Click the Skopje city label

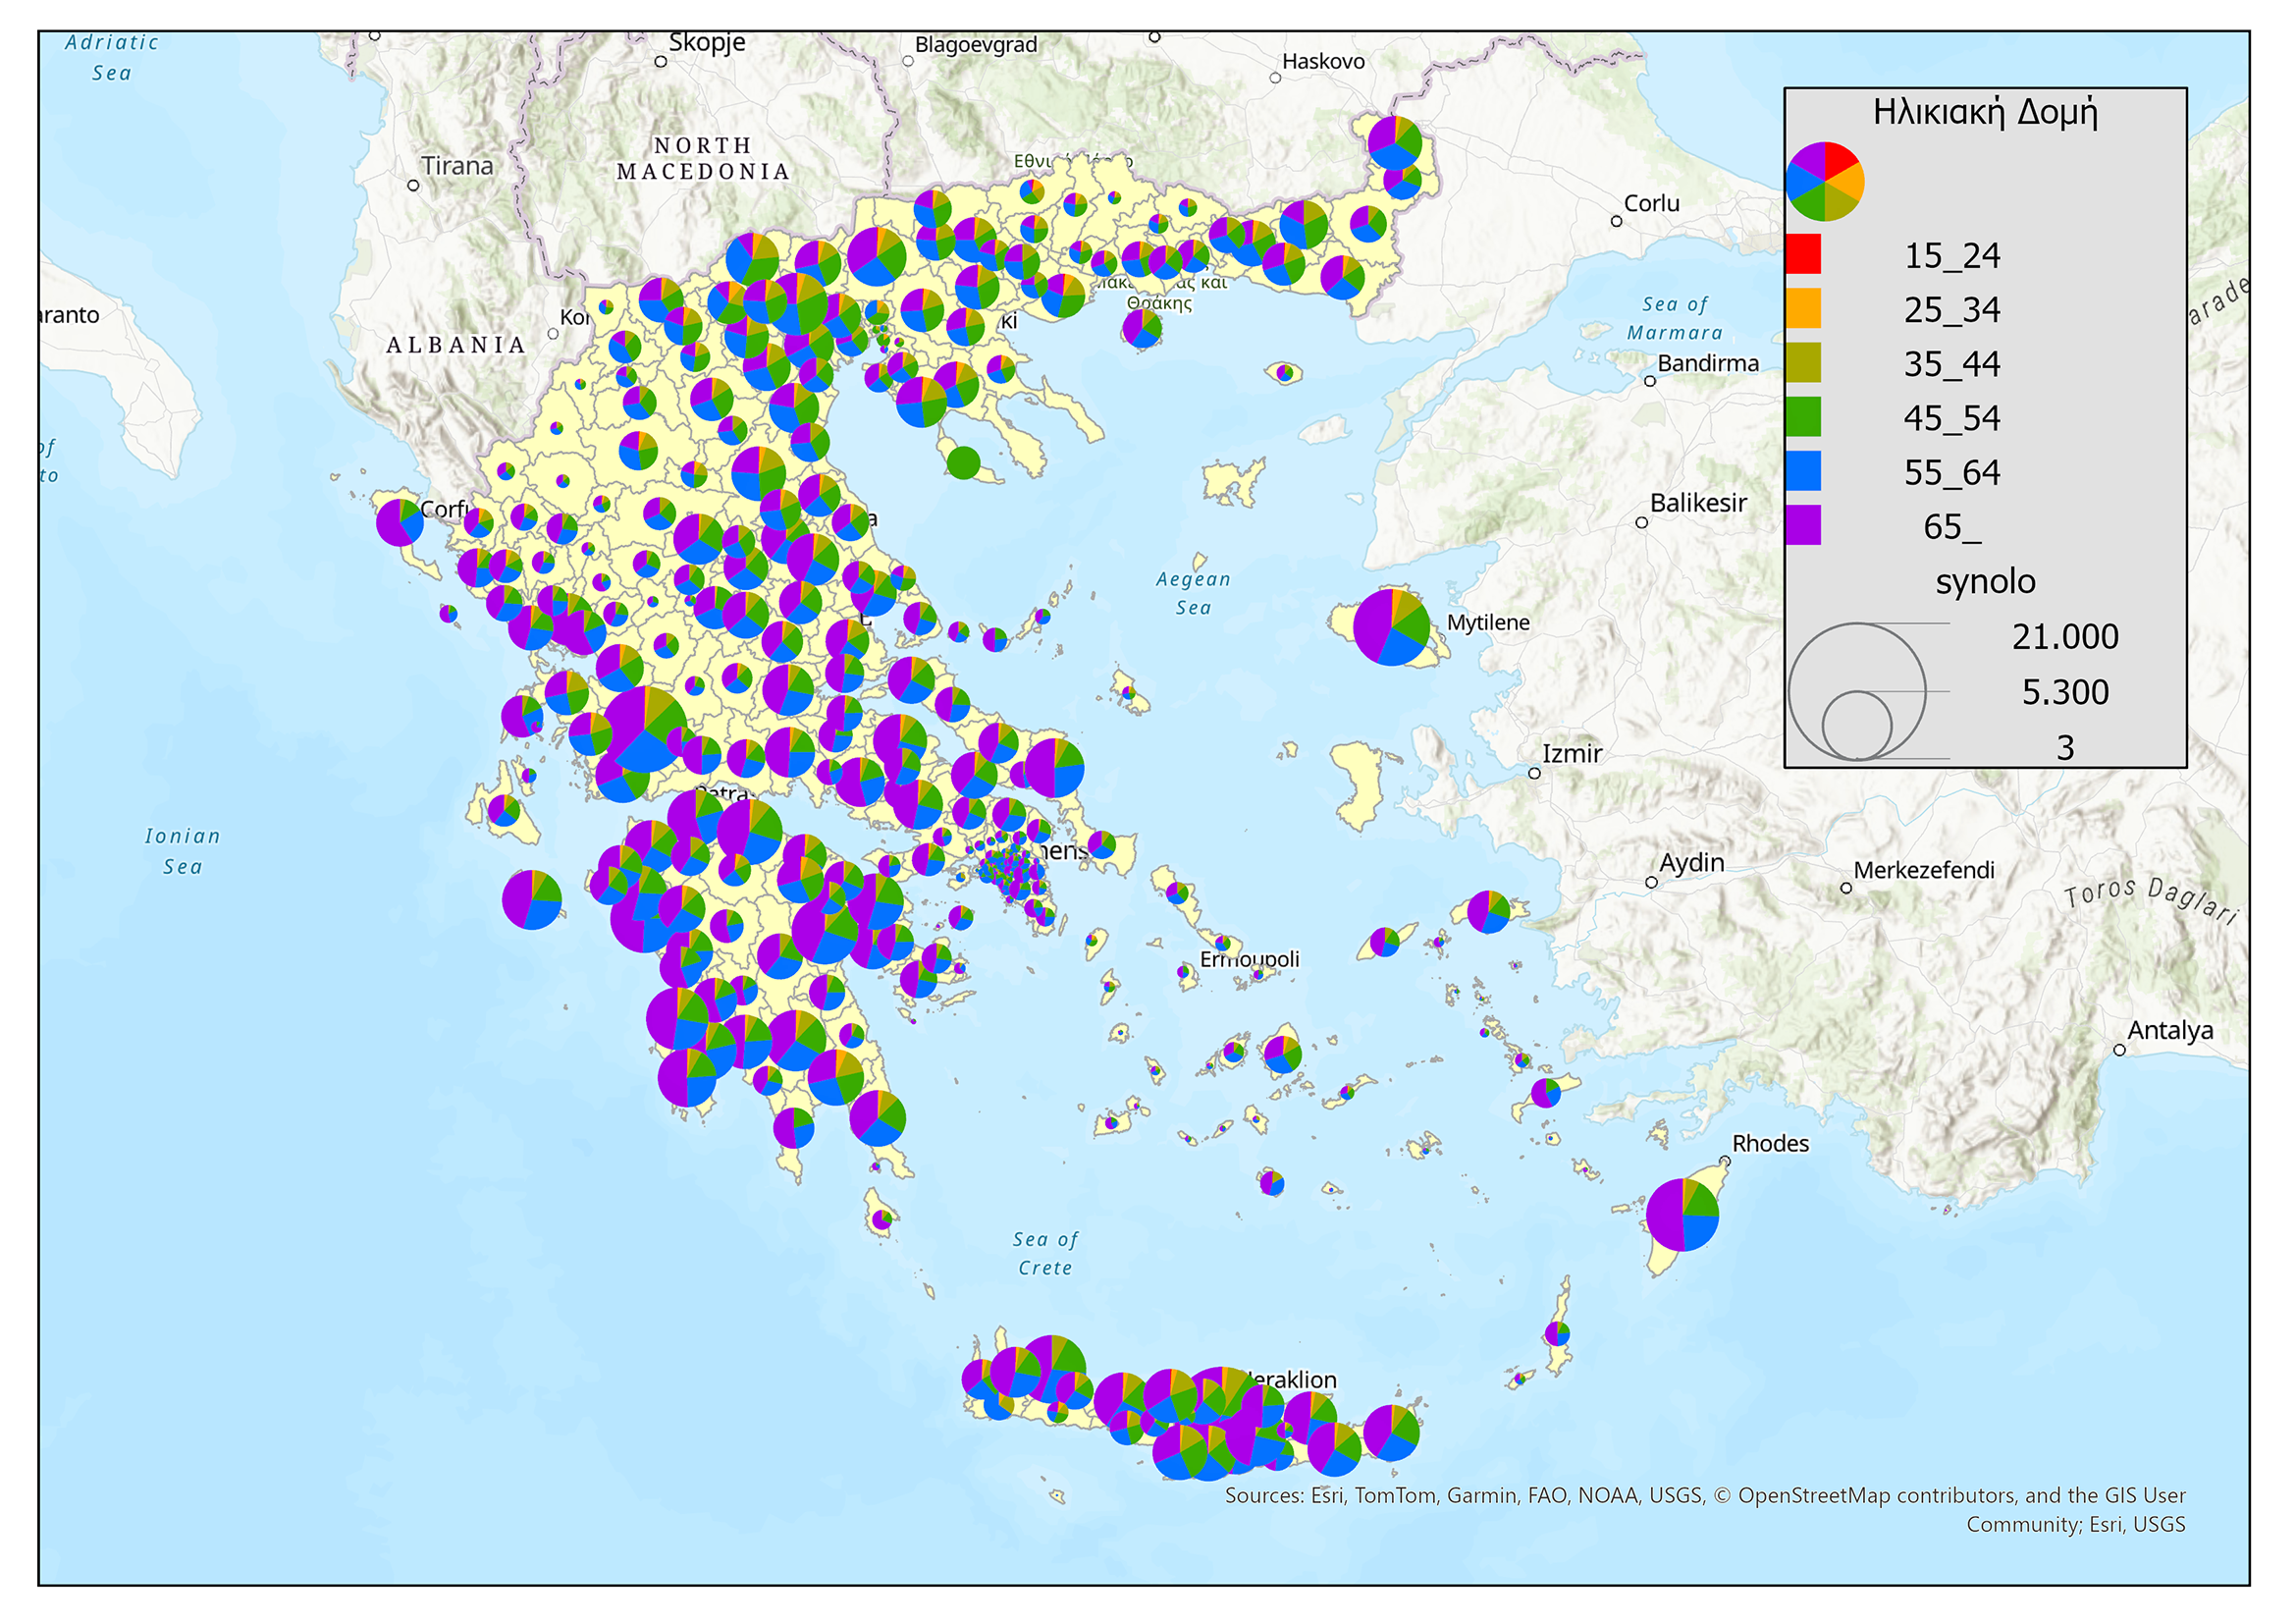pyautogui.click(x=706, y=42)
